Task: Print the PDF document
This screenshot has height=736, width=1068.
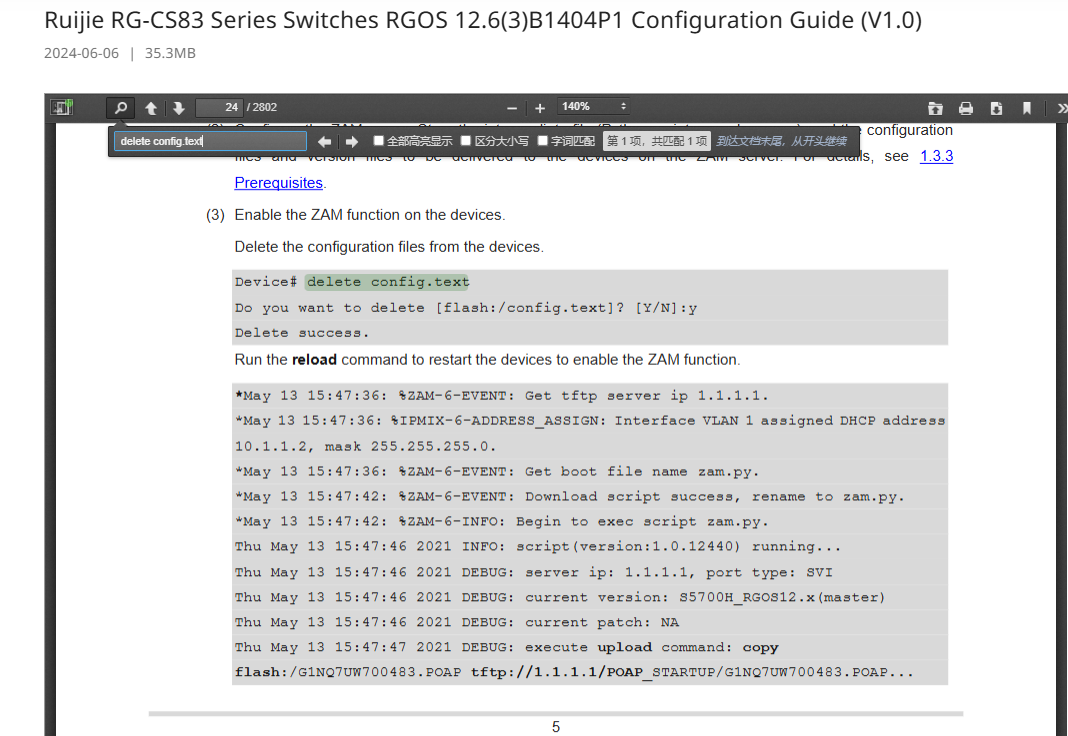Action: click(966, 108)
